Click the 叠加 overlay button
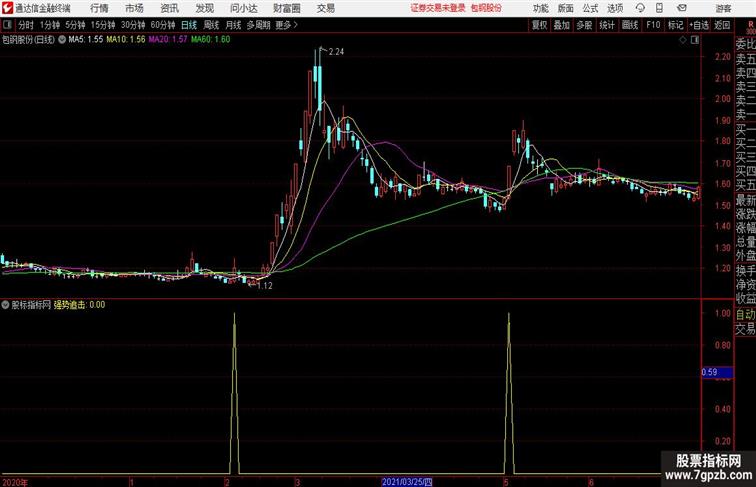The image size is (756, 487). tap(562, 25)
